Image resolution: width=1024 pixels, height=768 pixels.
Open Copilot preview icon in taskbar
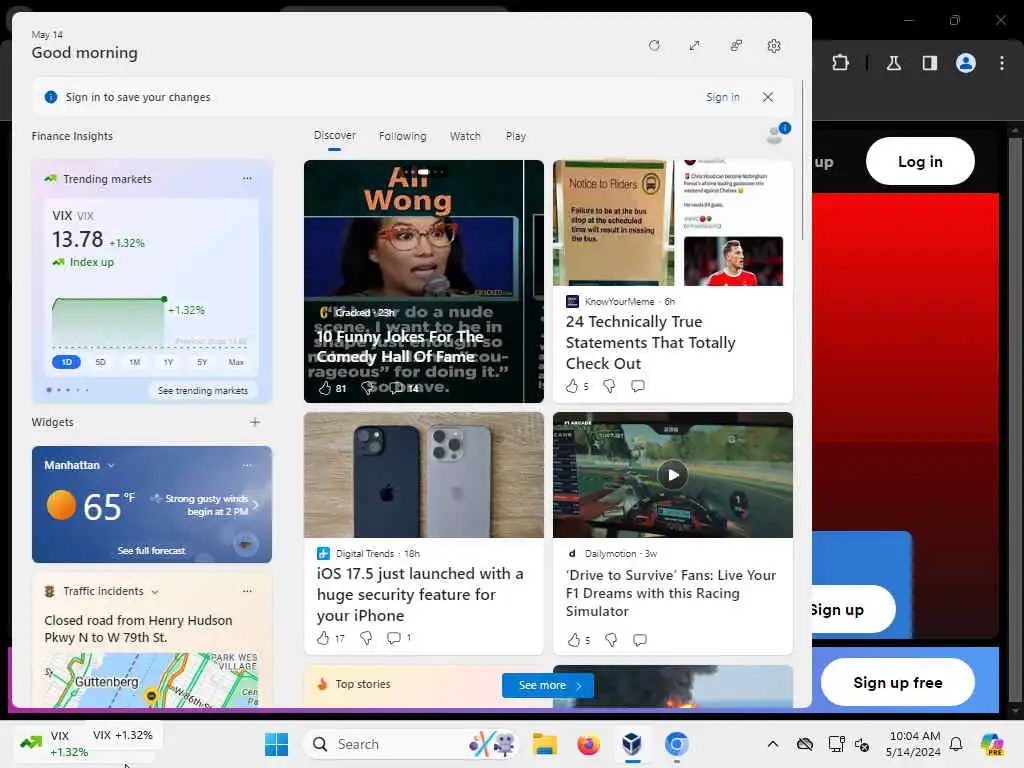(x=991, y=744)
